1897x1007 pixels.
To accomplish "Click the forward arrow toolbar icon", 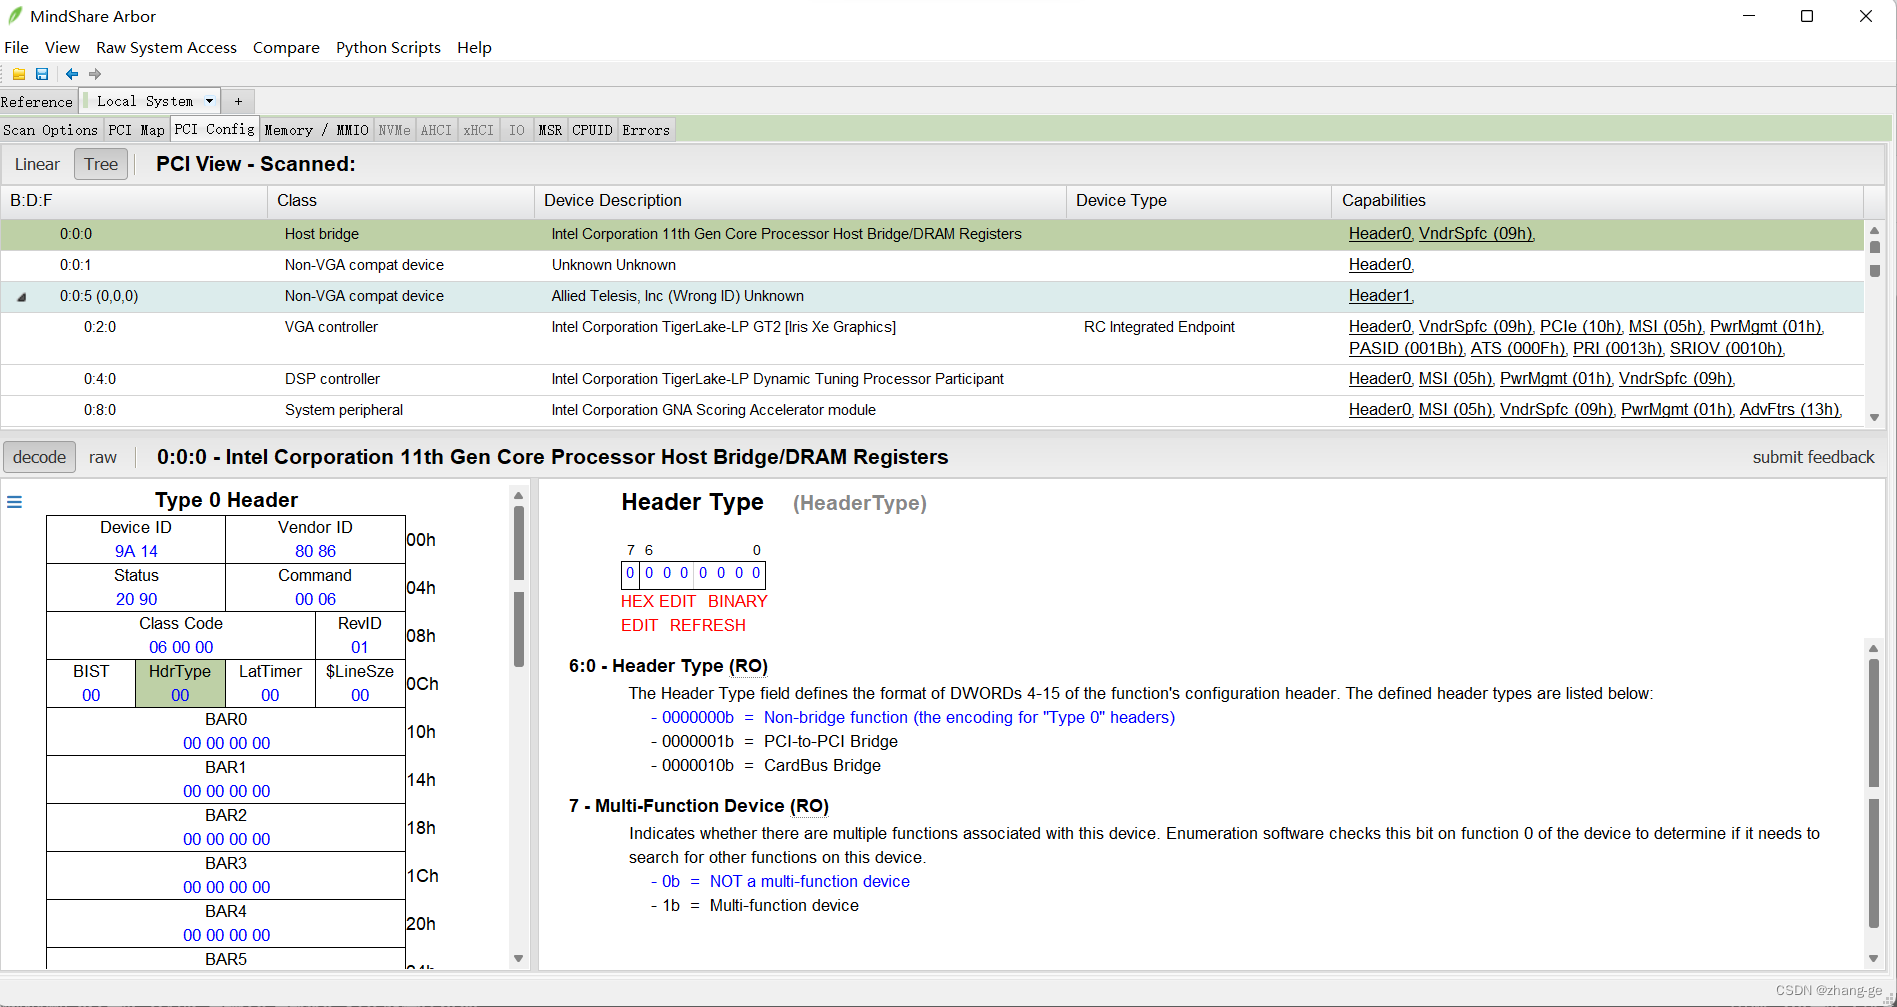I will 95,74.
